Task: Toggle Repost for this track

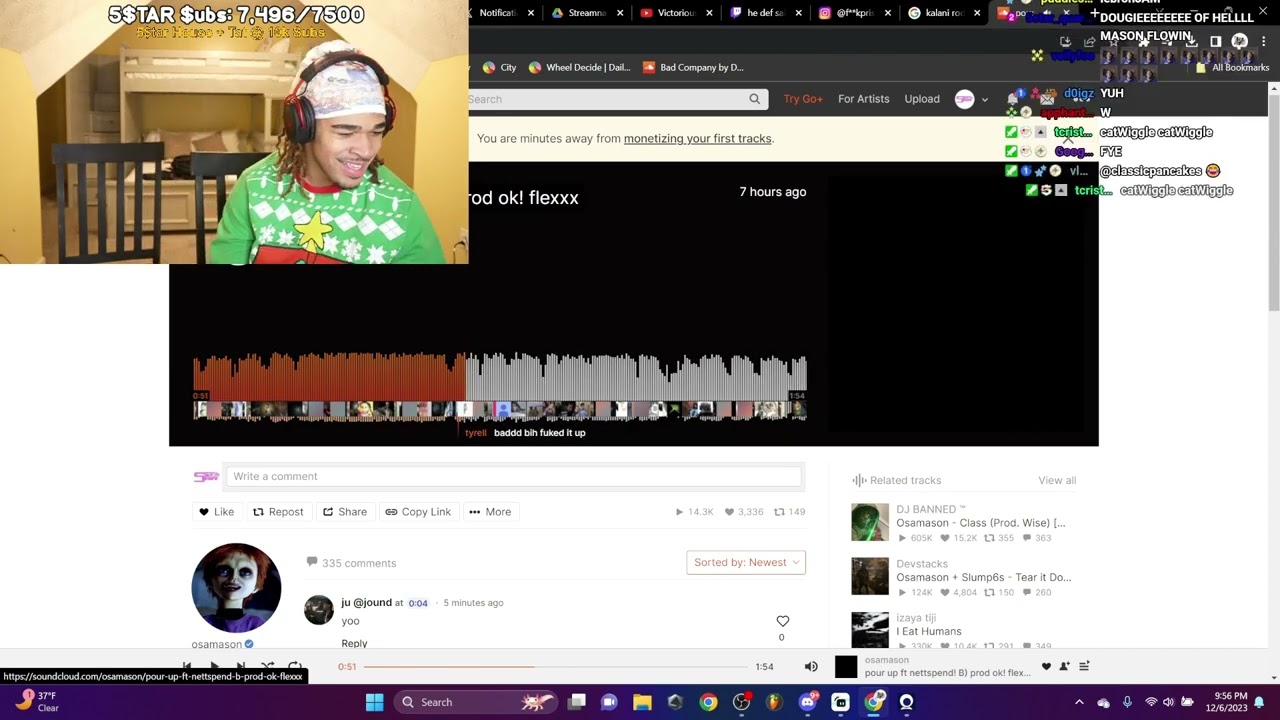Action: click(x=278, y=512)
